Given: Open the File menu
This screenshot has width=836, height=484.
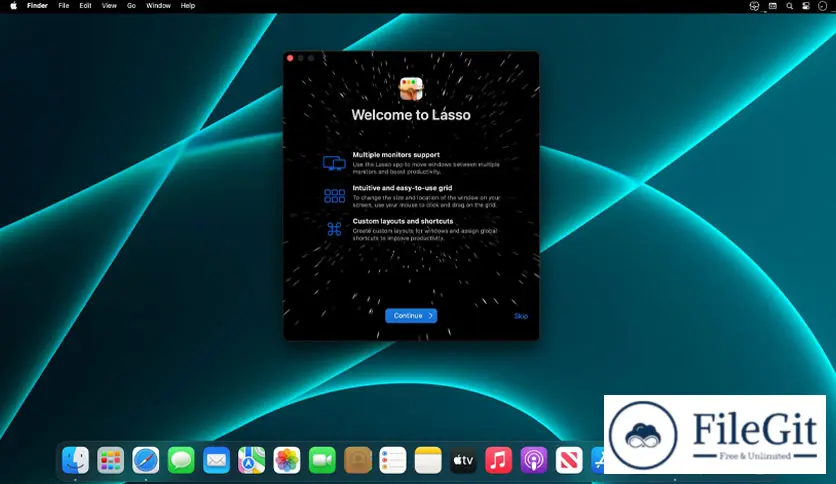Looking at the screenshot, I should click(x=64, y=6).
